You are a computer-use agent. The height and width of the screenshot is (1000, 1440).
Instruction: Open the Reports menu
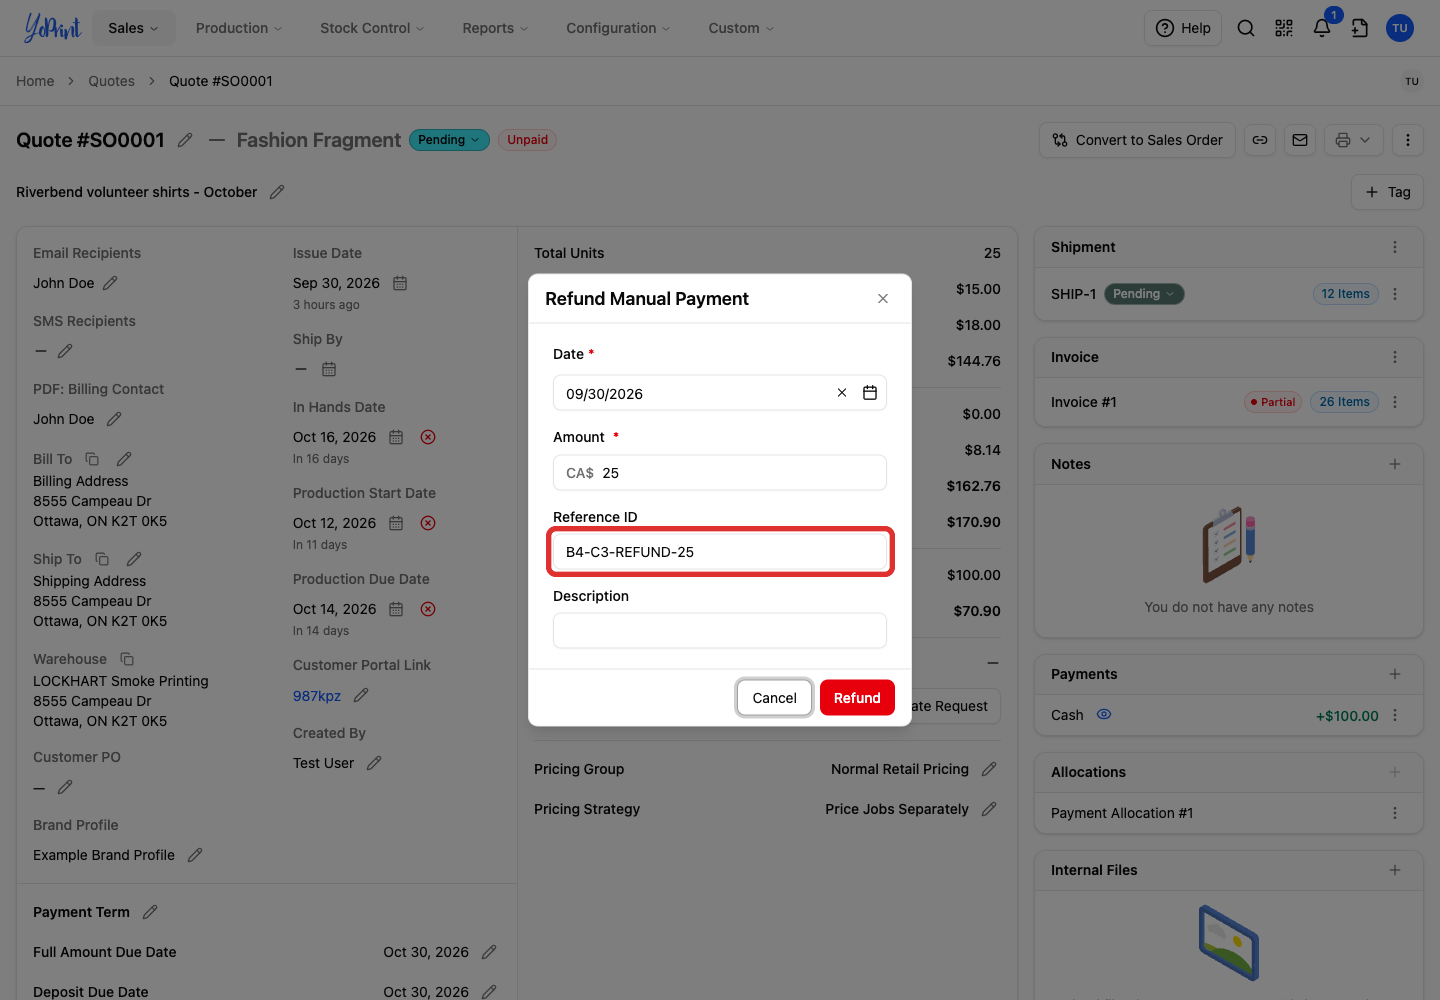[495, 28]
